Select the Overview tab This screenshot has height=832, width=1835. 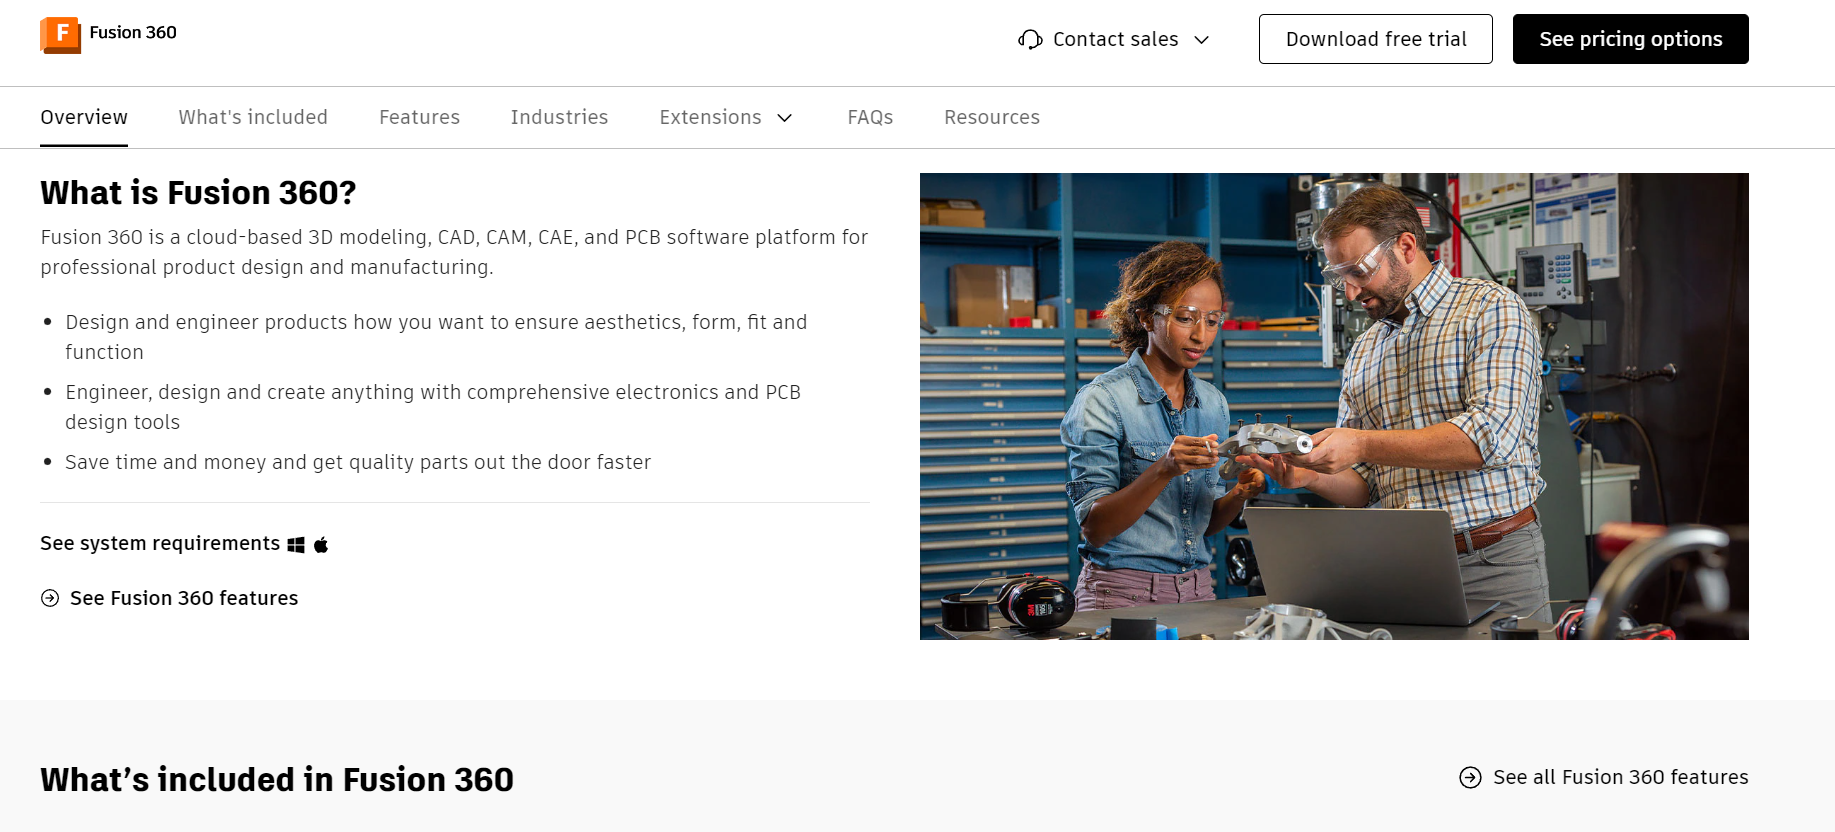(x=84, y=117)
